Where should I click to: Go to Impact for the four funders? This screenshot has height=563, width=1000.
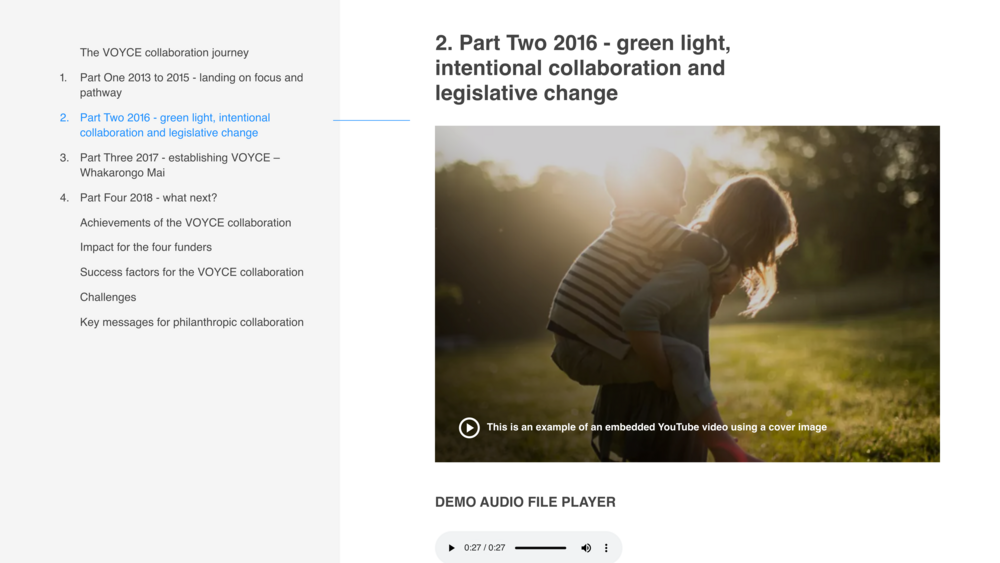click(146, 247)
